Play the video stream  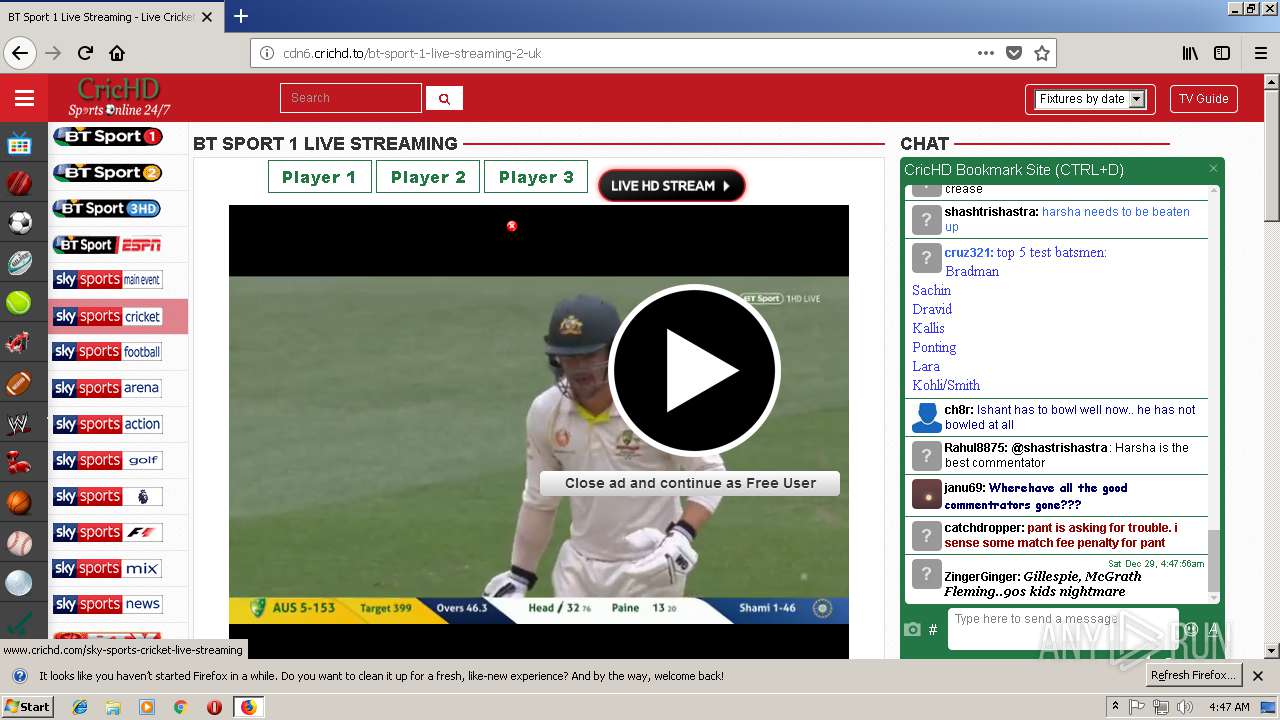[x=693, y=370]
